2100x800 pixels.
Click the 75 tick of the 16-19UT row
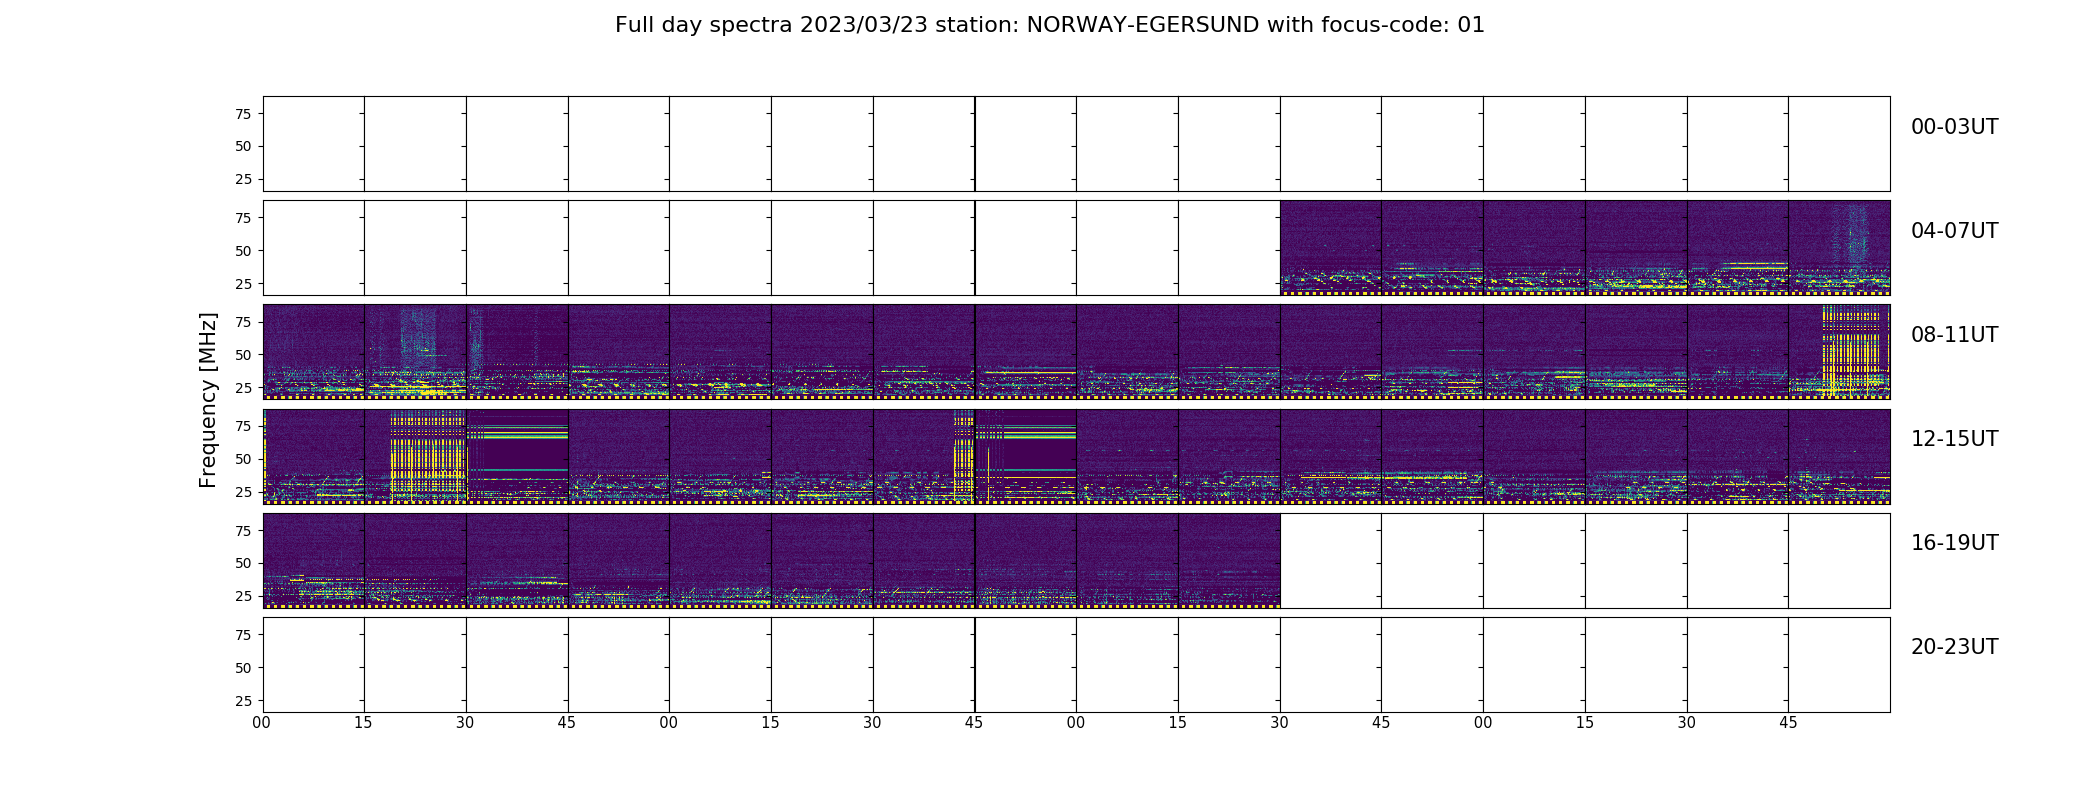(243, 531)
